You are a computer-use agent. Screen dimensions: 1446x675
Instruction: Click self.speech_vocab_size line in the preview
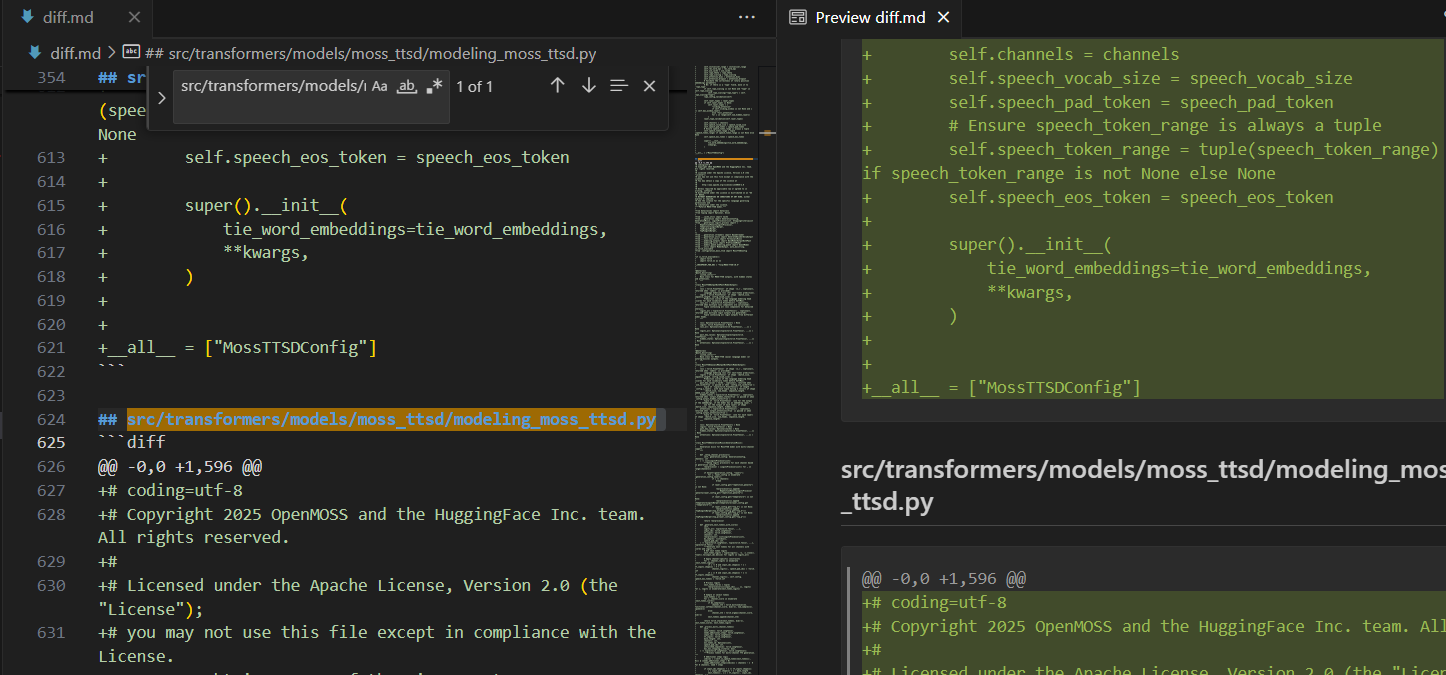click(x=1150, y=78)
